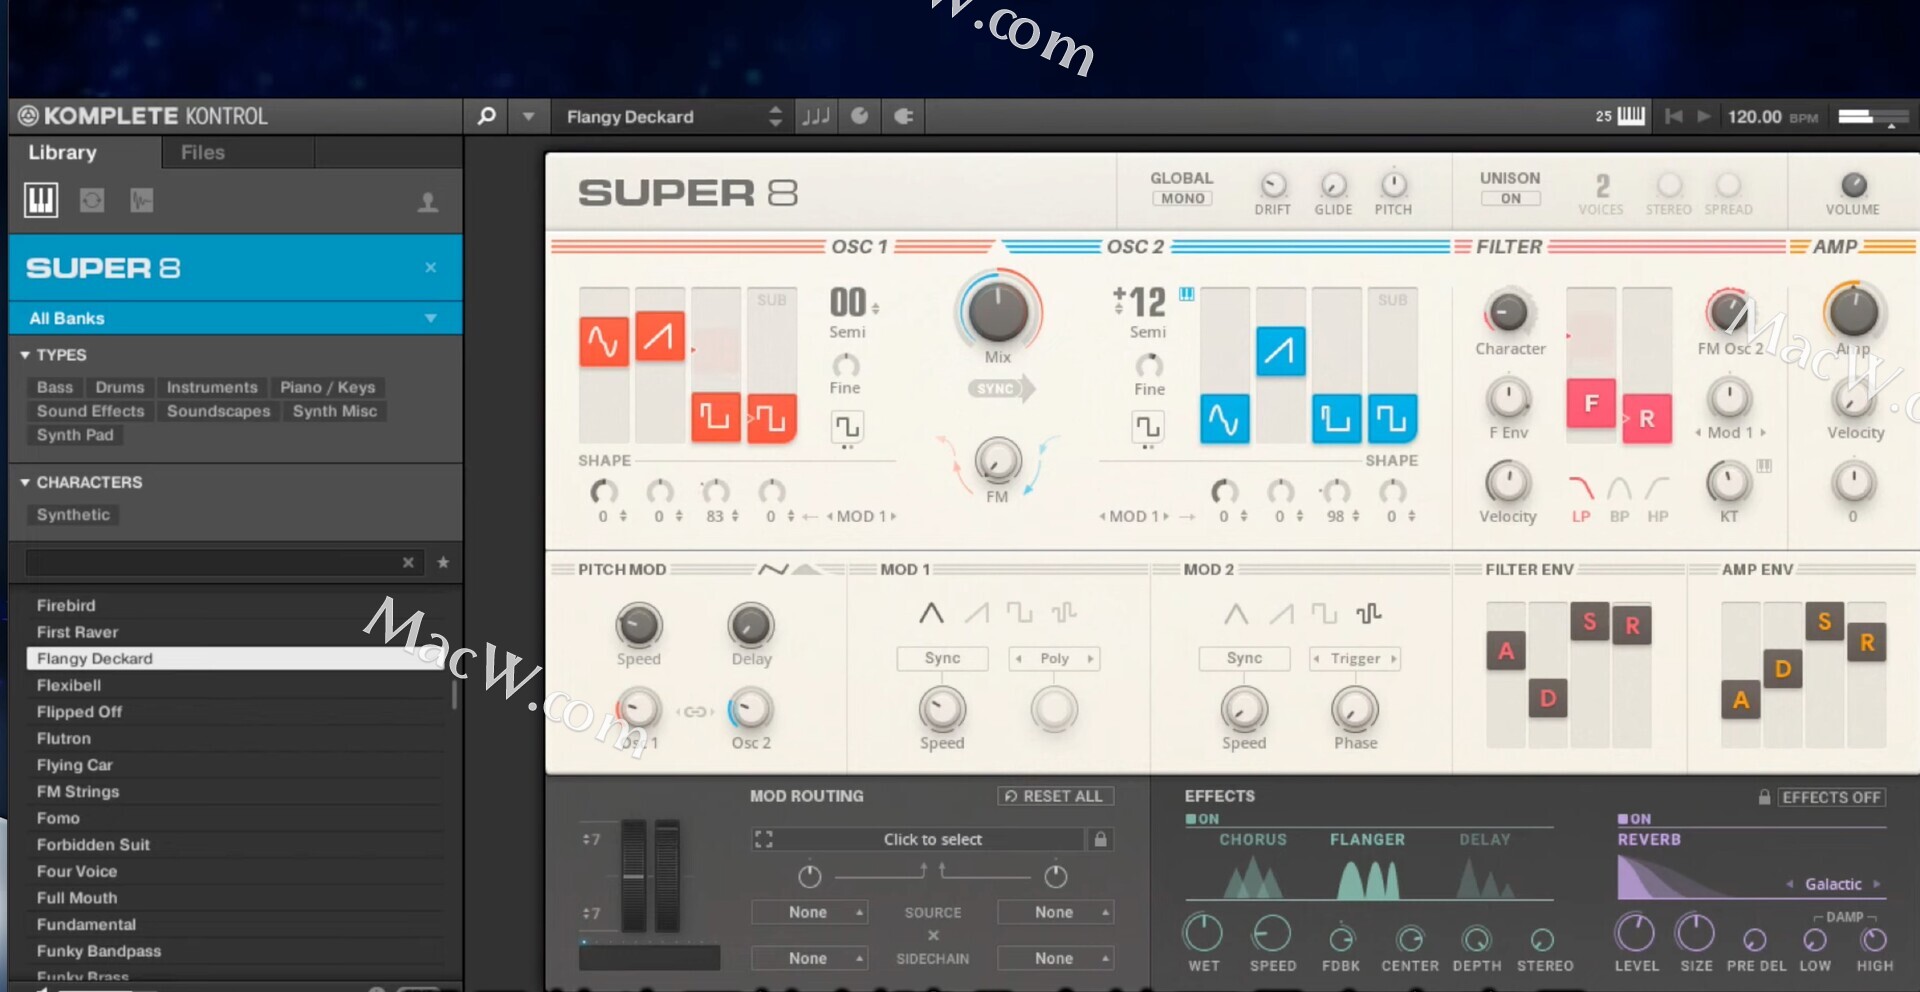Viewport: 1920px width, 992px height.
Task: Select the Bass type tag
Action: click(55, 387)
